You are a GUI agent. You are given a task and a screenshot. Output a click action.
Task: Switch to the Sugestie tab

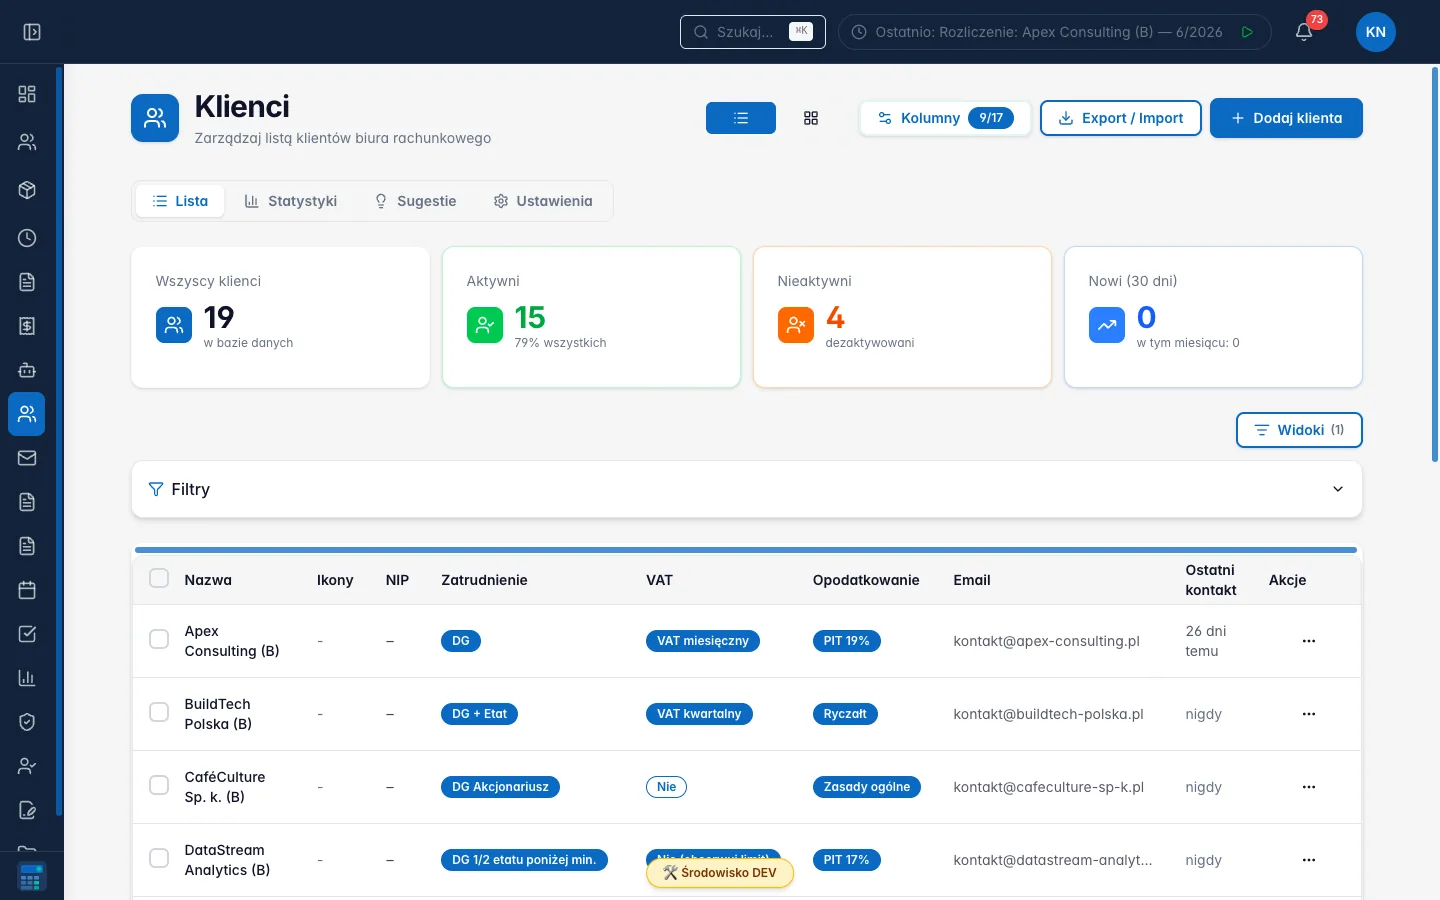(415, 201)
